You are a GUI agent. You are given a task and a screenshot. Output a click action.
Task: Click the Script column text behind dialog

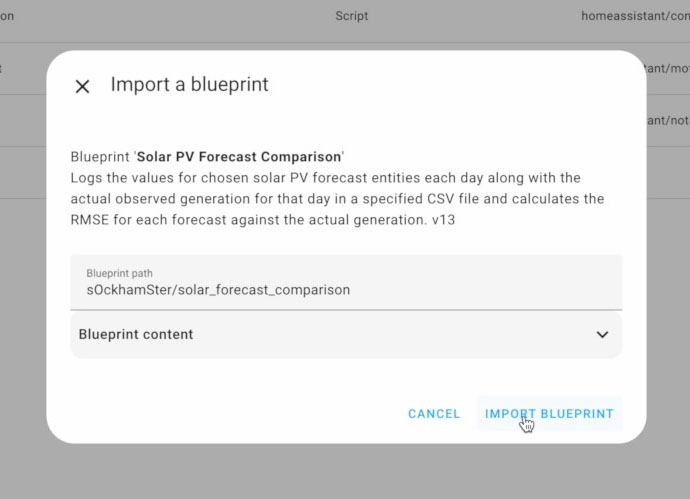point(352,16)
